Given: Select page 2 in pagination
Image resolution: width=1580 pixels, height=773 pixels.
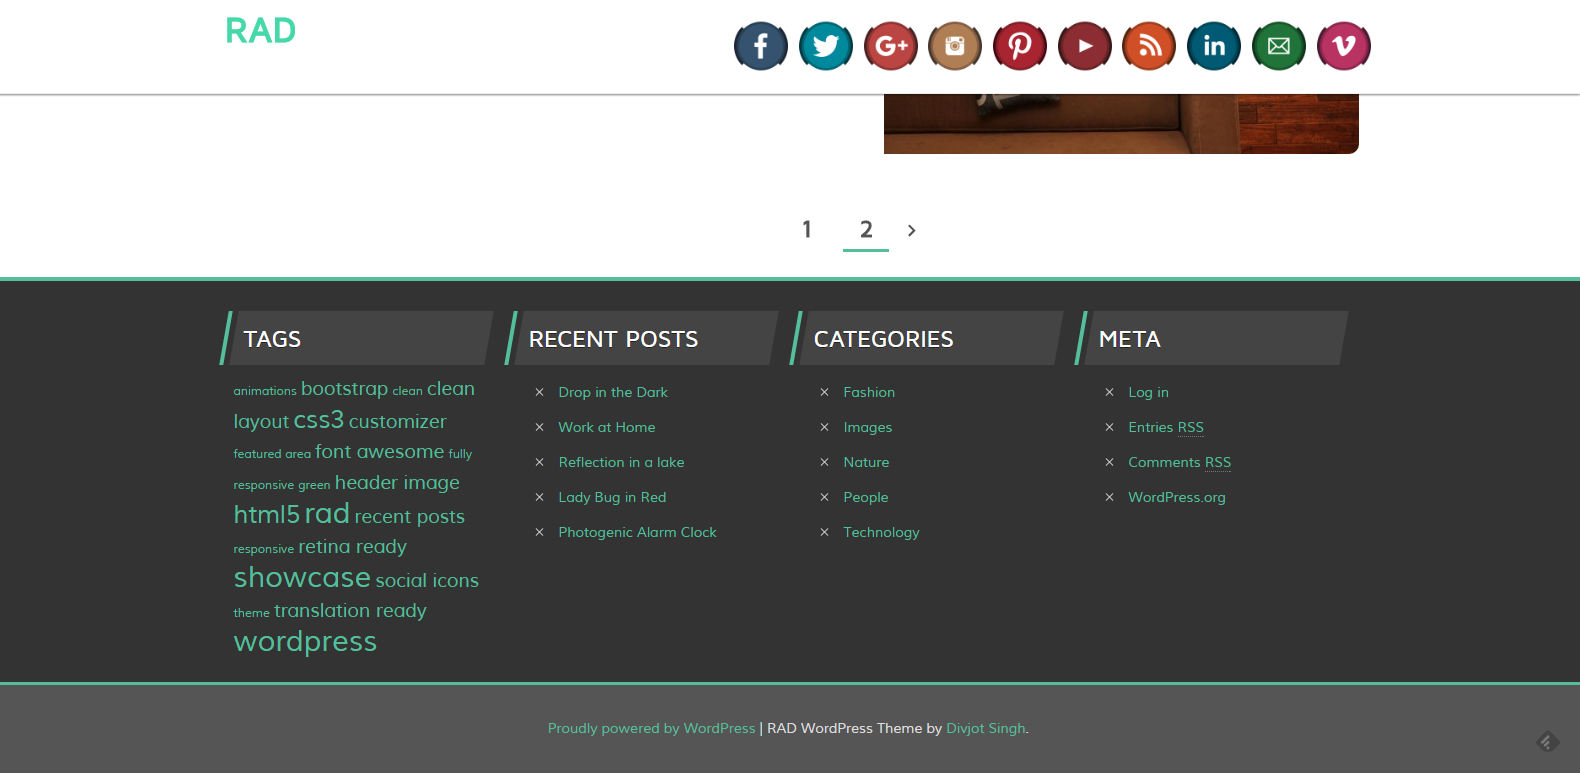Looking at the screenshot, I should tap(866, 229).
